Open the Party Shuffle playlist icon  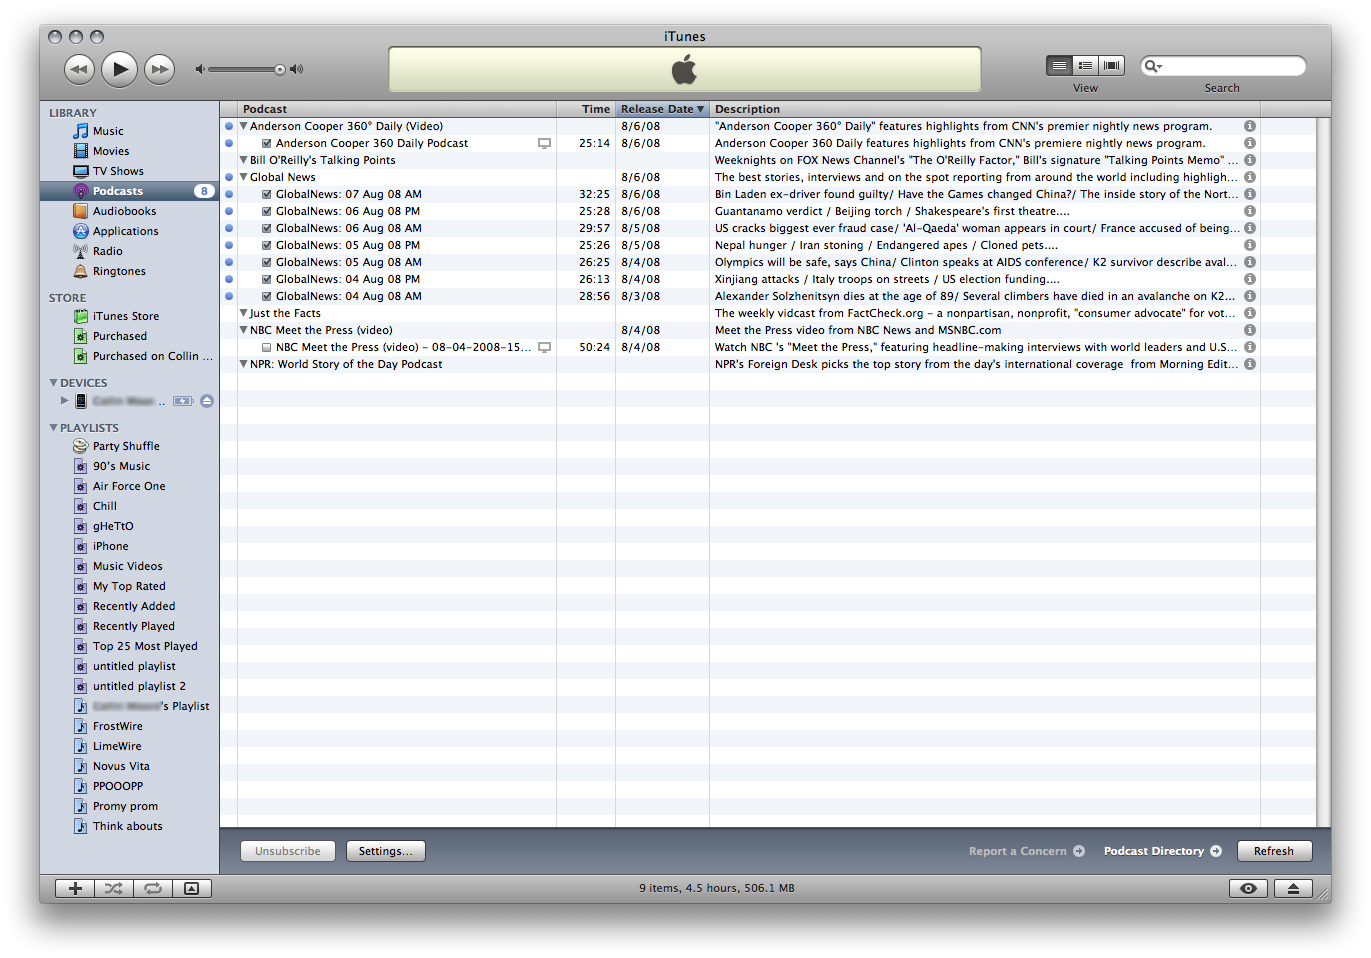(81, 446)
